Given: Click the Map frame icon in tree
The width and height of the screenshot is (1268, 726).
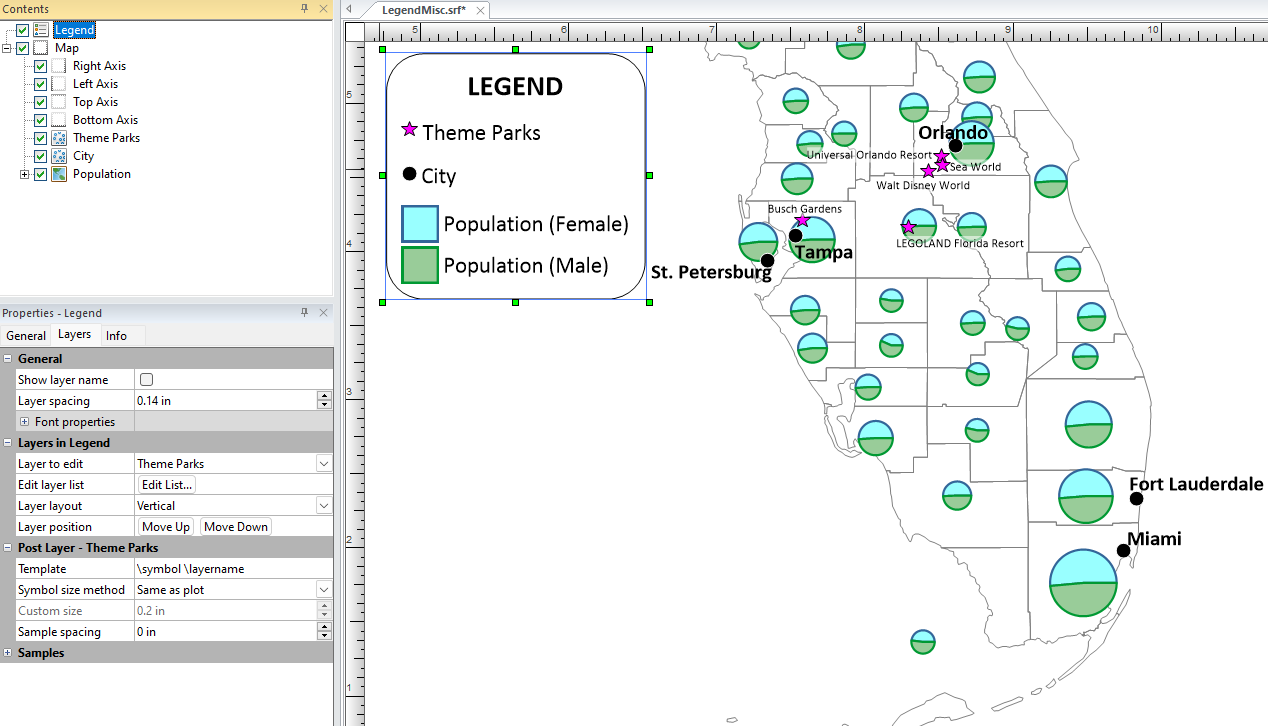Looking at the screenshot, I should [40, 48].
